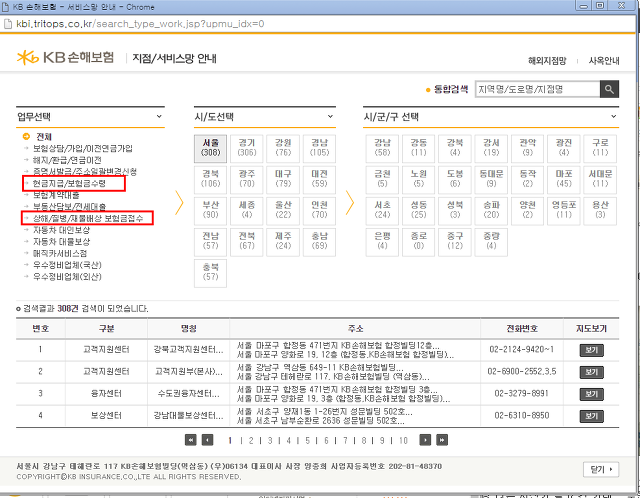Viewport: 640px width, 498px height.
Task: Click 수도권융자센터 name cell
Action: point(188,394)
